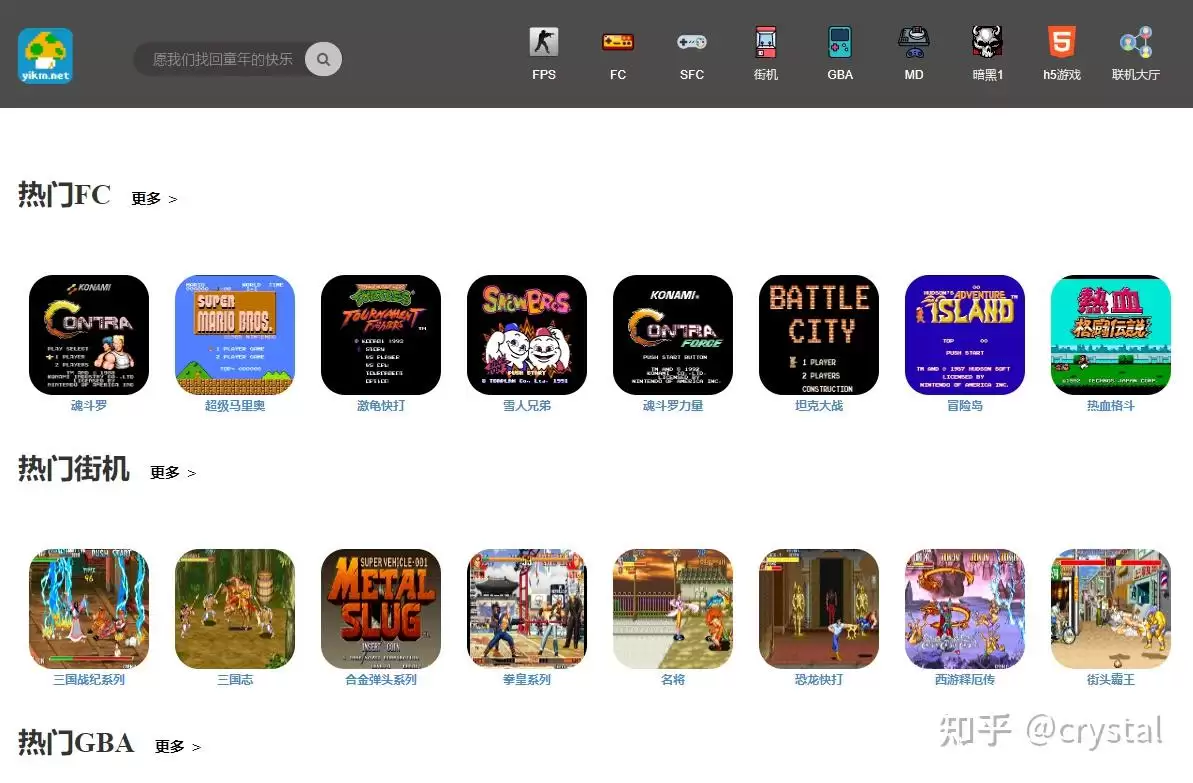The image size is (1193, 783).
Task: Open the SFC controller category icon
Action: coord(692,42)
